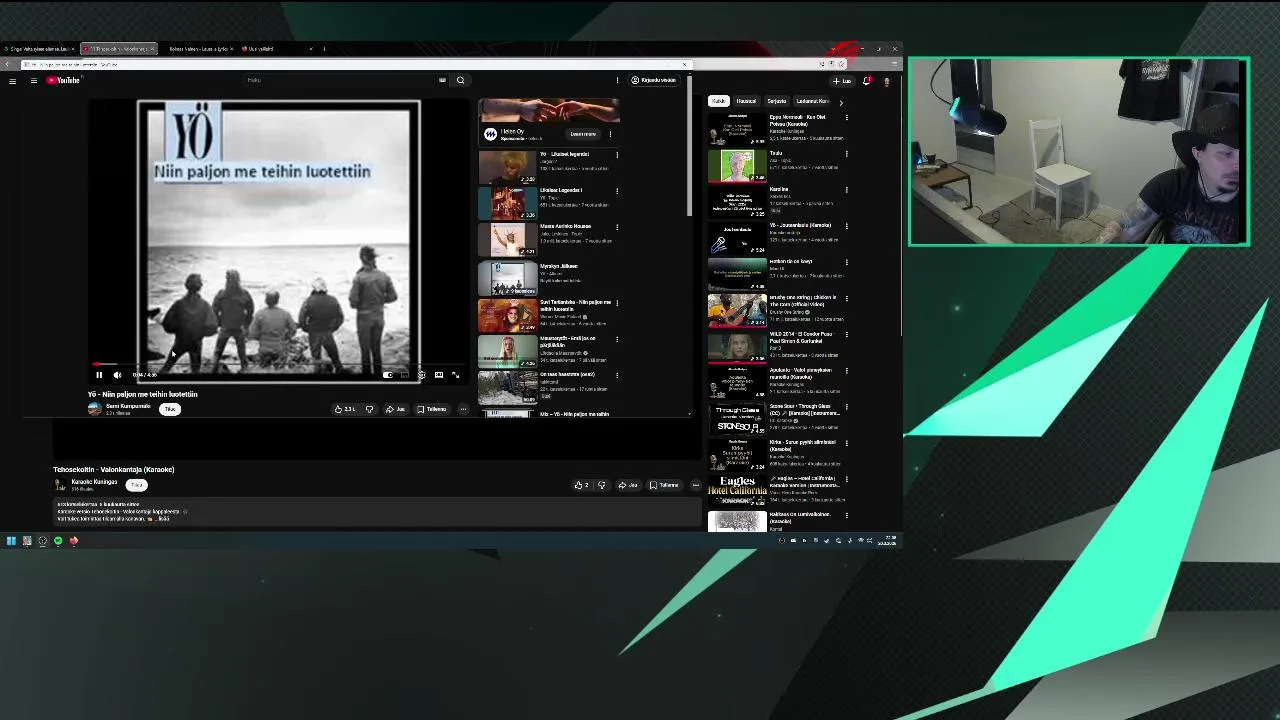Subscribe with Tilaa under Sami Kumpumäki

tap(170, 409)
